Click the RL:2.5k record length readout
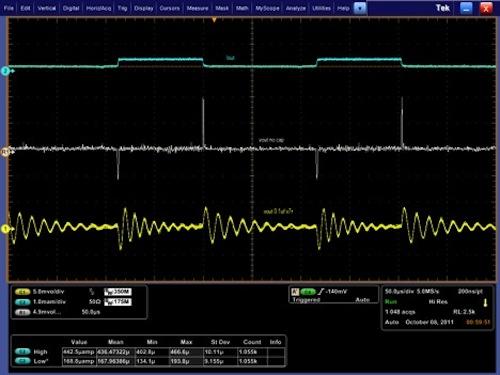Image resolution: width=500 pixels, height=375 pixels. coord(464,312)
